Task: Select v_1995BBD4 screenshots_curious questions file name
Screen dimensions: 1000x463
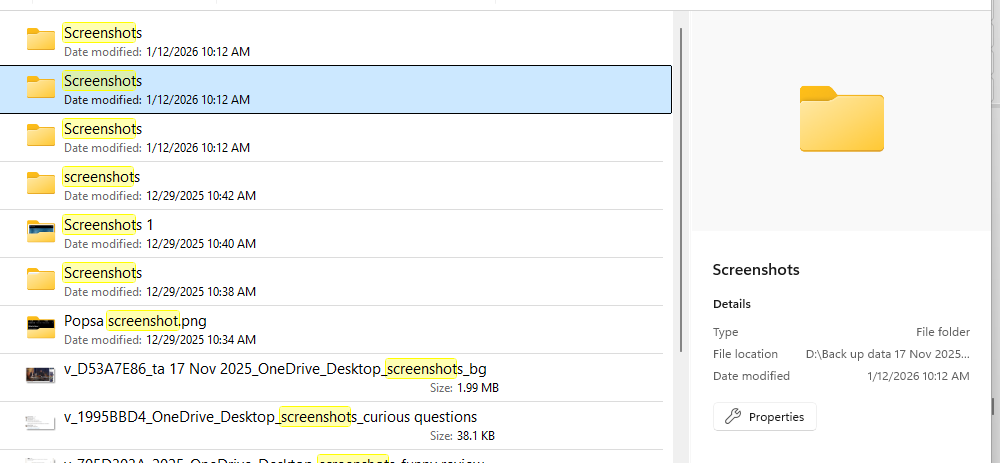Action: click(x=270, y=417)
